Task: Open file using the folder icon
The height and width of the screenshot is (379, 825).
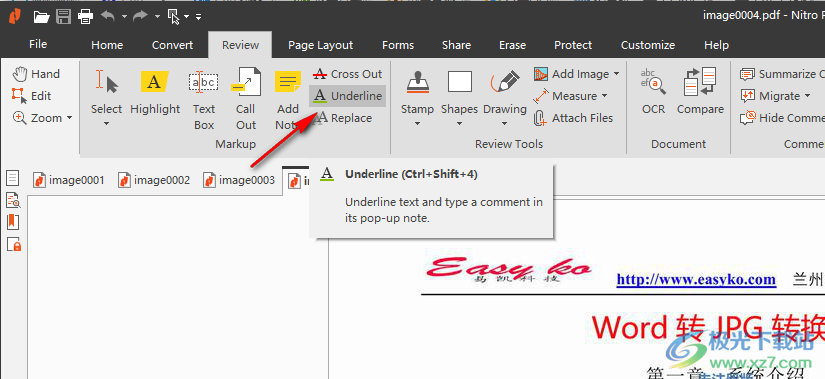Action: [42, 17]
